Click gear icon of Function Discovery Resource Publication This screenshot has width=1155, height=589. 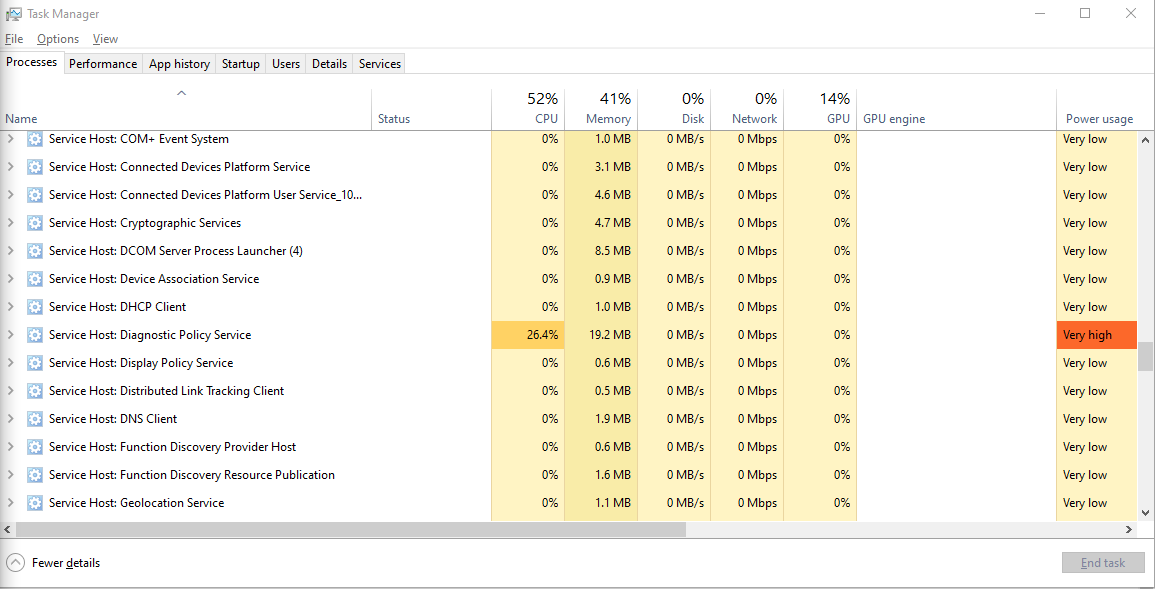pyautogui.click(x=35, y=475)
